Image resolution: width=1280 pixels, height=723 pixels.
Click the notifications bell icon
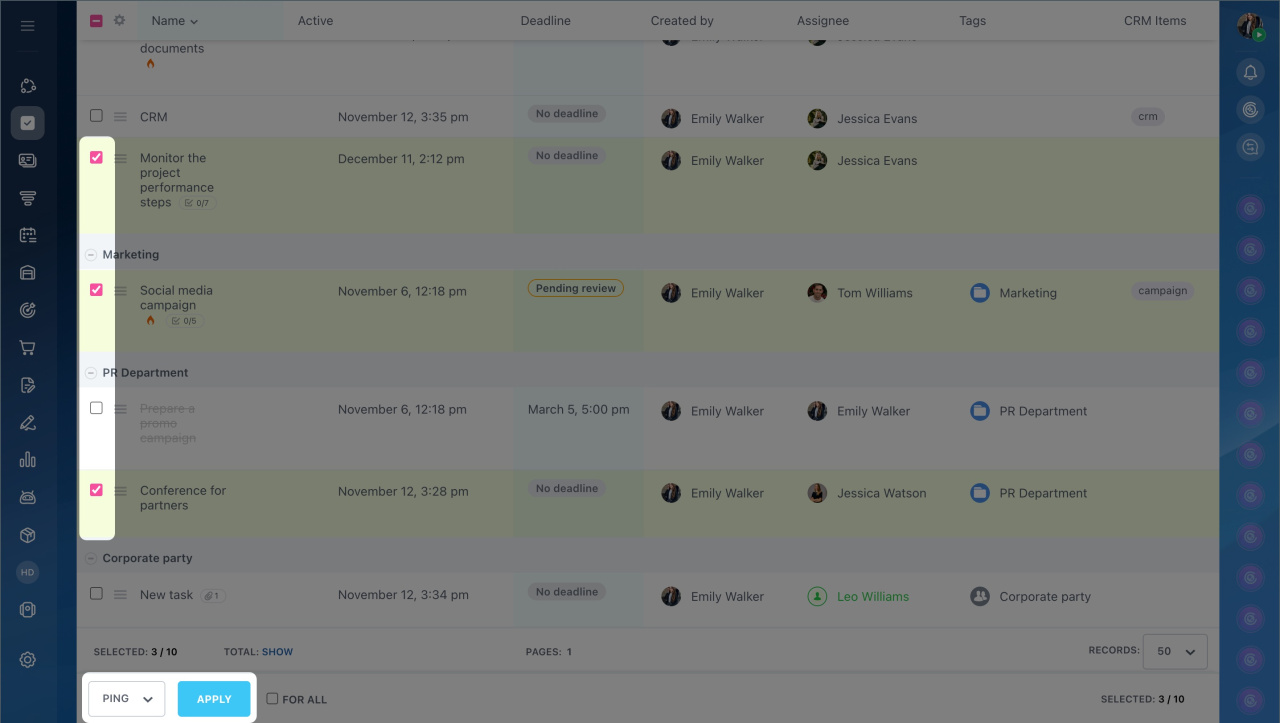(1250, 72)
